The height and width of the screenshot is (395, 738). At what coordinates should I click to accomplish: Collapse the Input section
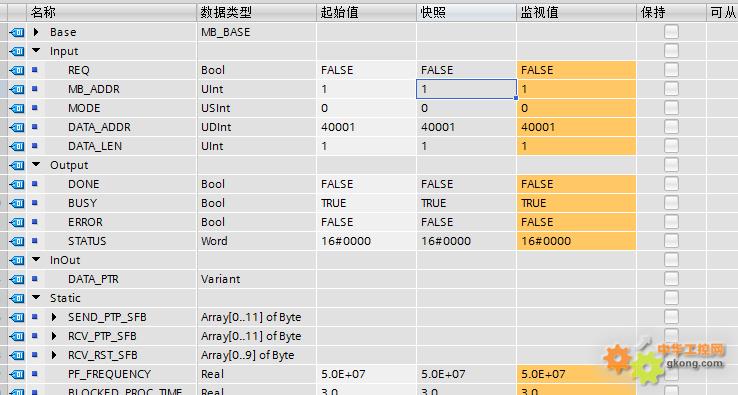click(36, 50)
